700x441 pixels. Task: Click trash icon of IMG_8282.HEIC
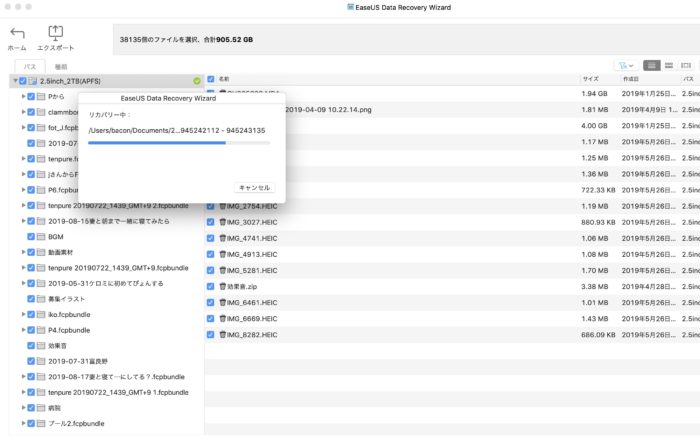click(x=223, y=335)
